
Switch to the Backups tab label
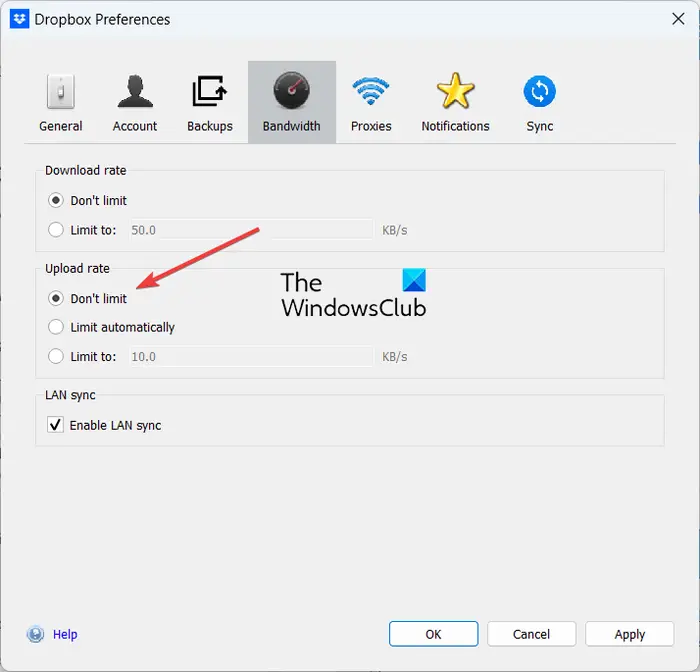pyautogui.click(x=210, y=126)
